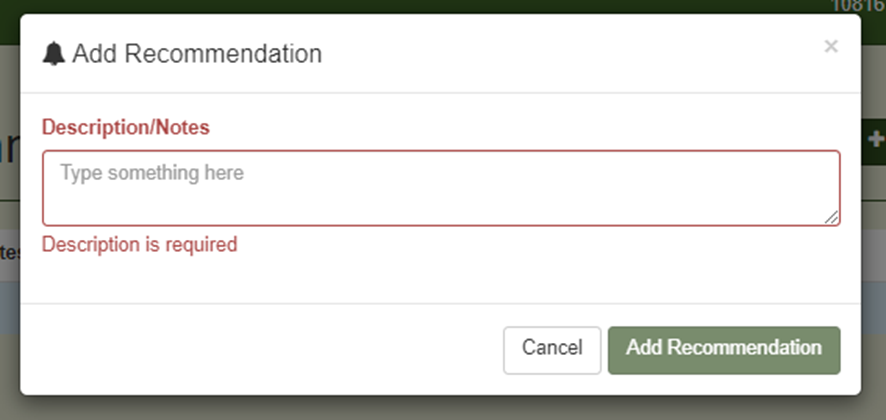This screenshot has width=886, height=420.
Task: Click blank area beneath the error message
Action: pos(440,278)
